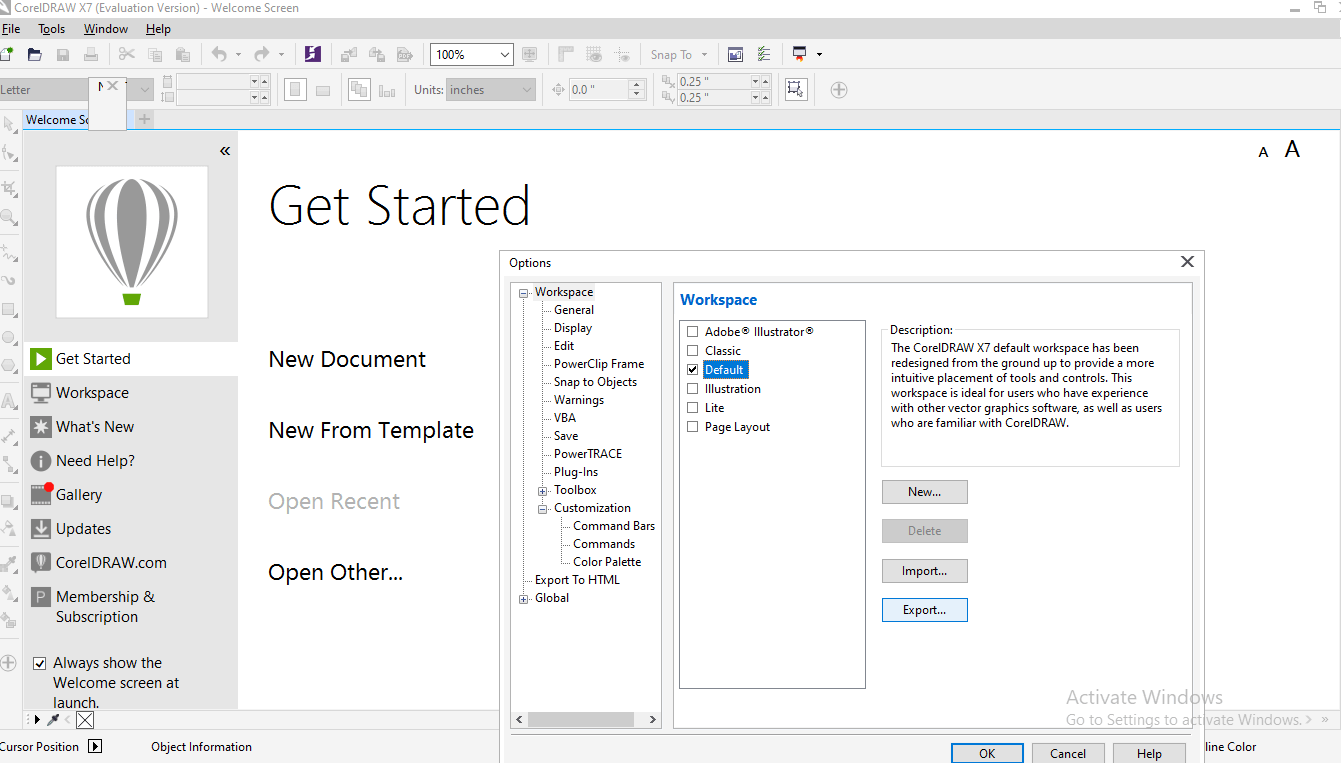Image resolution: width=1341 pixels, height=763 pixels.
Task: Select Export To HTML in options tree
Action: tap(577, 580)
